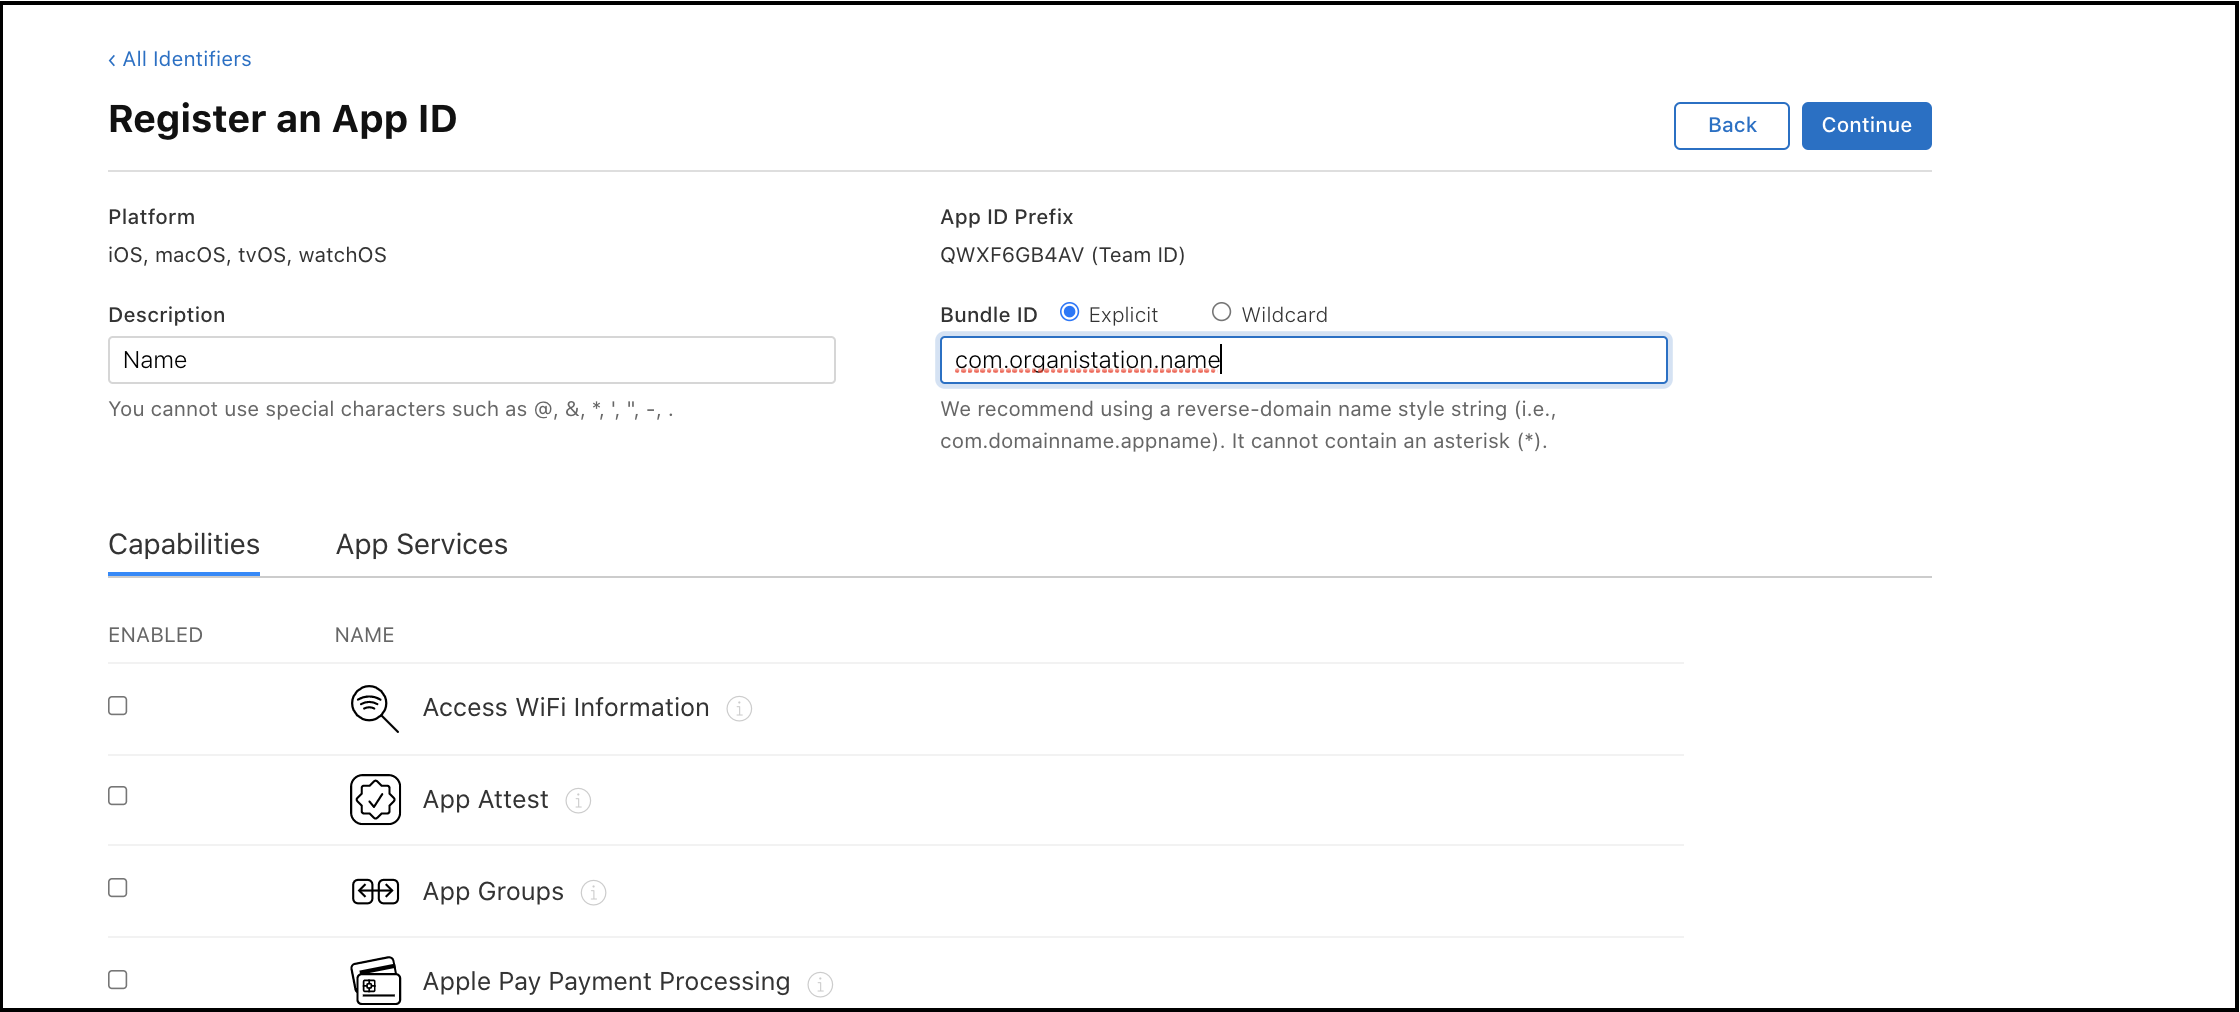Viewport: 2240px width, 1012px height.
Task: Click the Apple Pay Payment Processing icon
Action: click(x=375, y=981)
